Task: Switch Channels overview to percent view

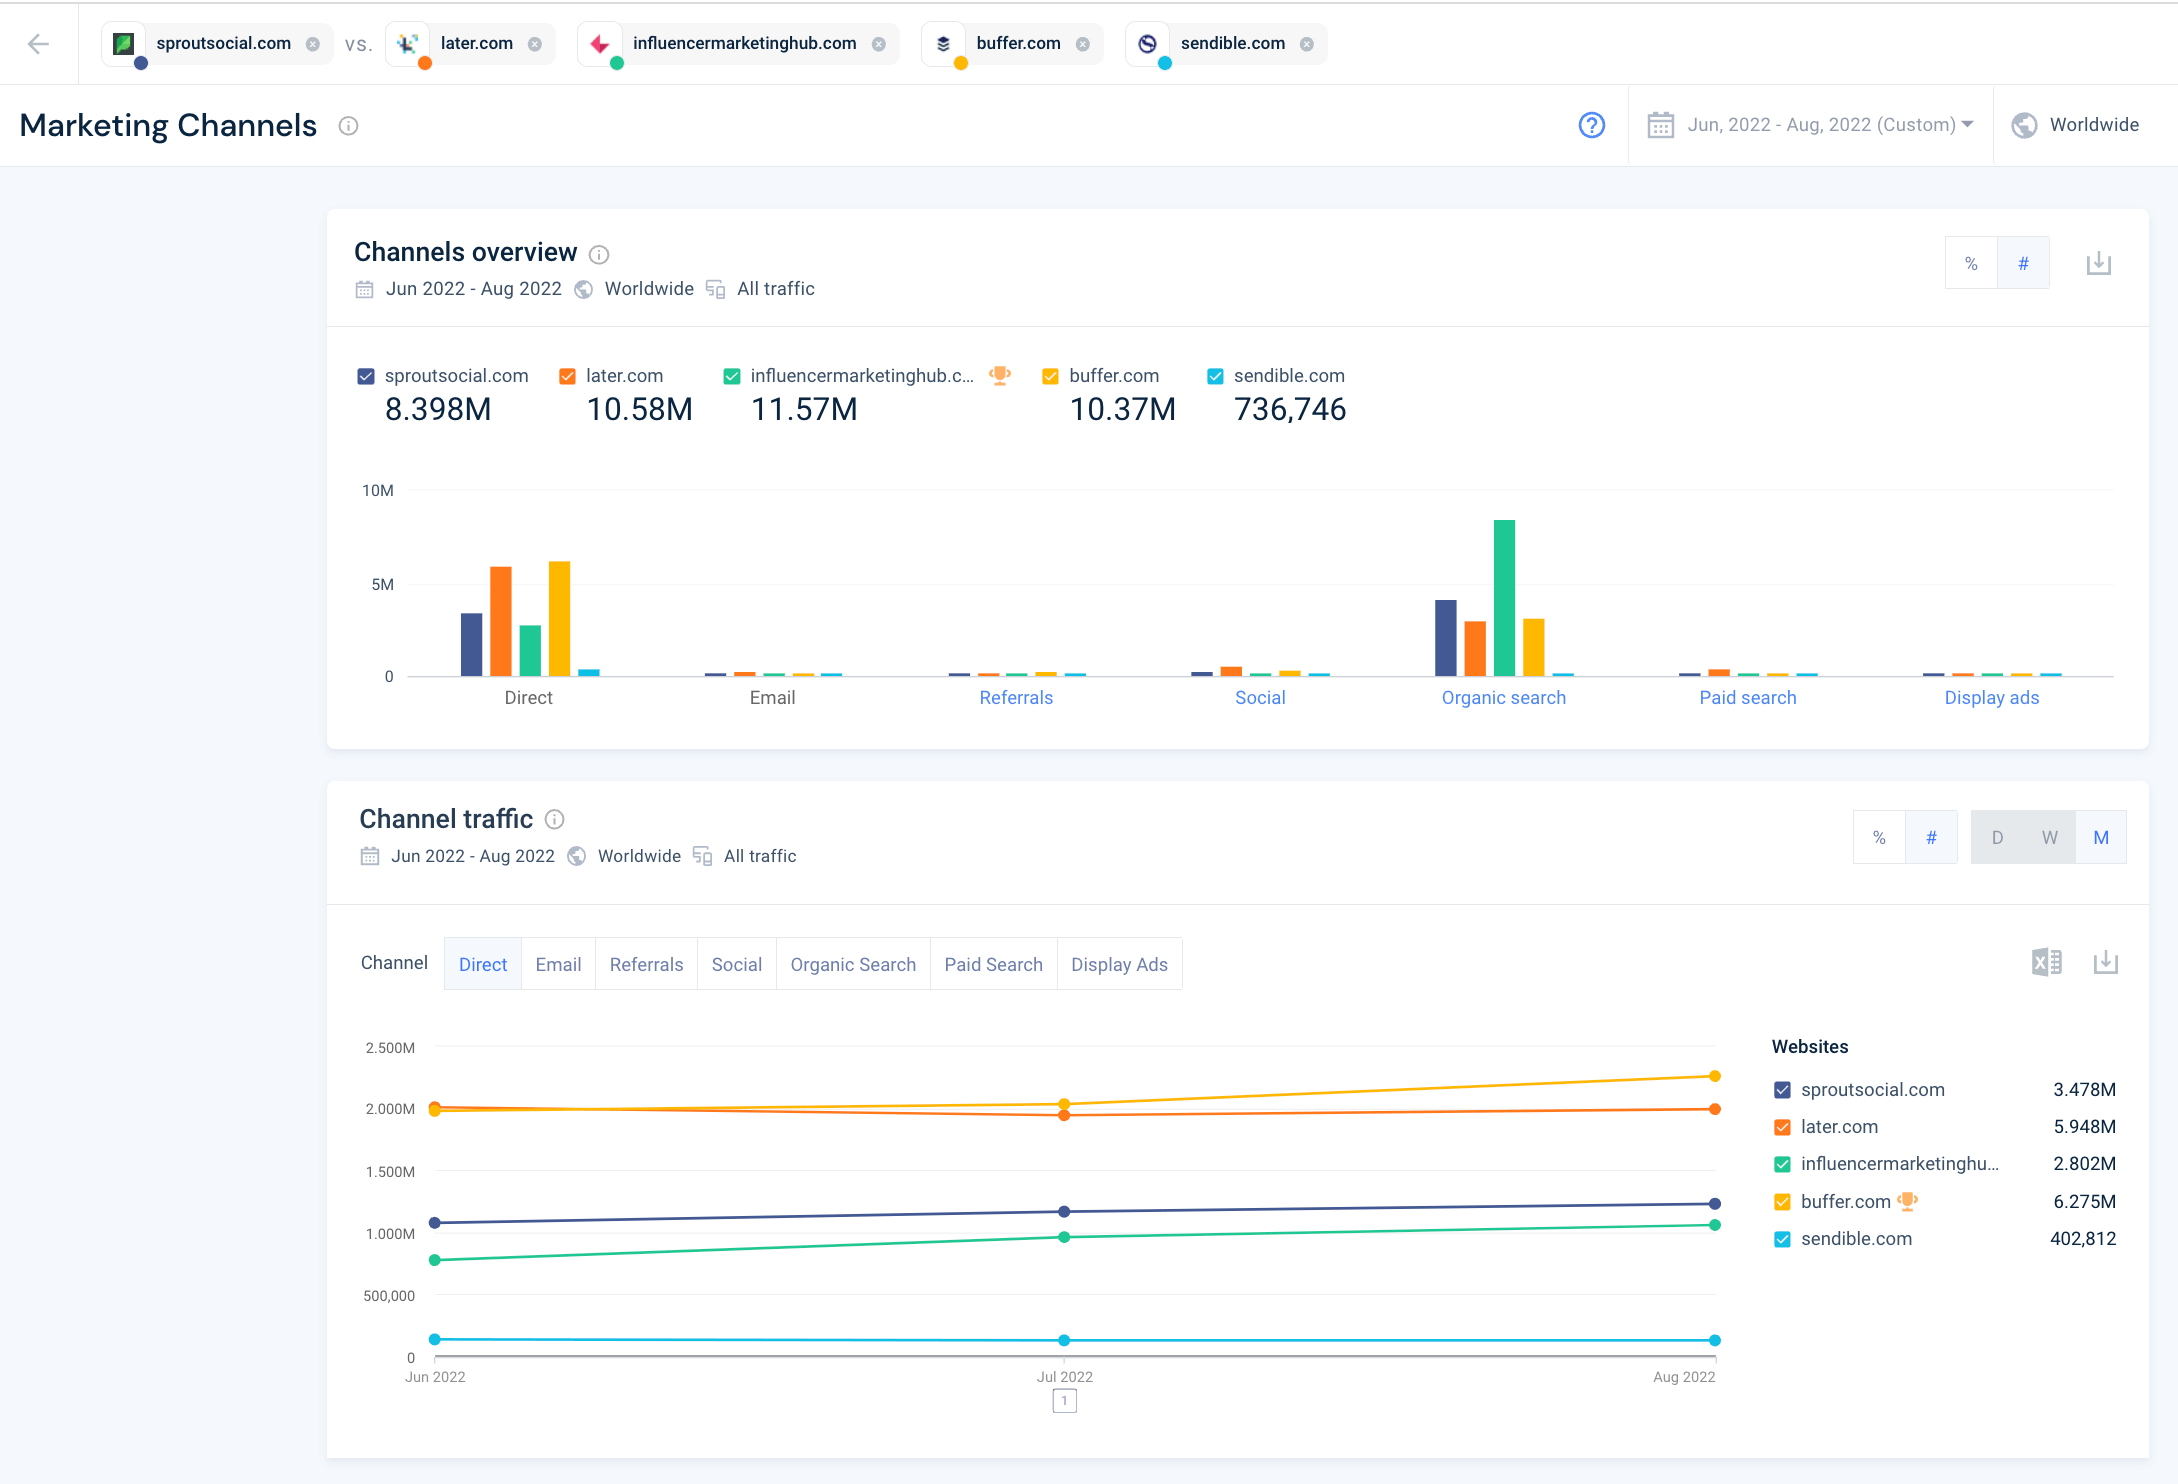Action: (x=1971, y=263)
